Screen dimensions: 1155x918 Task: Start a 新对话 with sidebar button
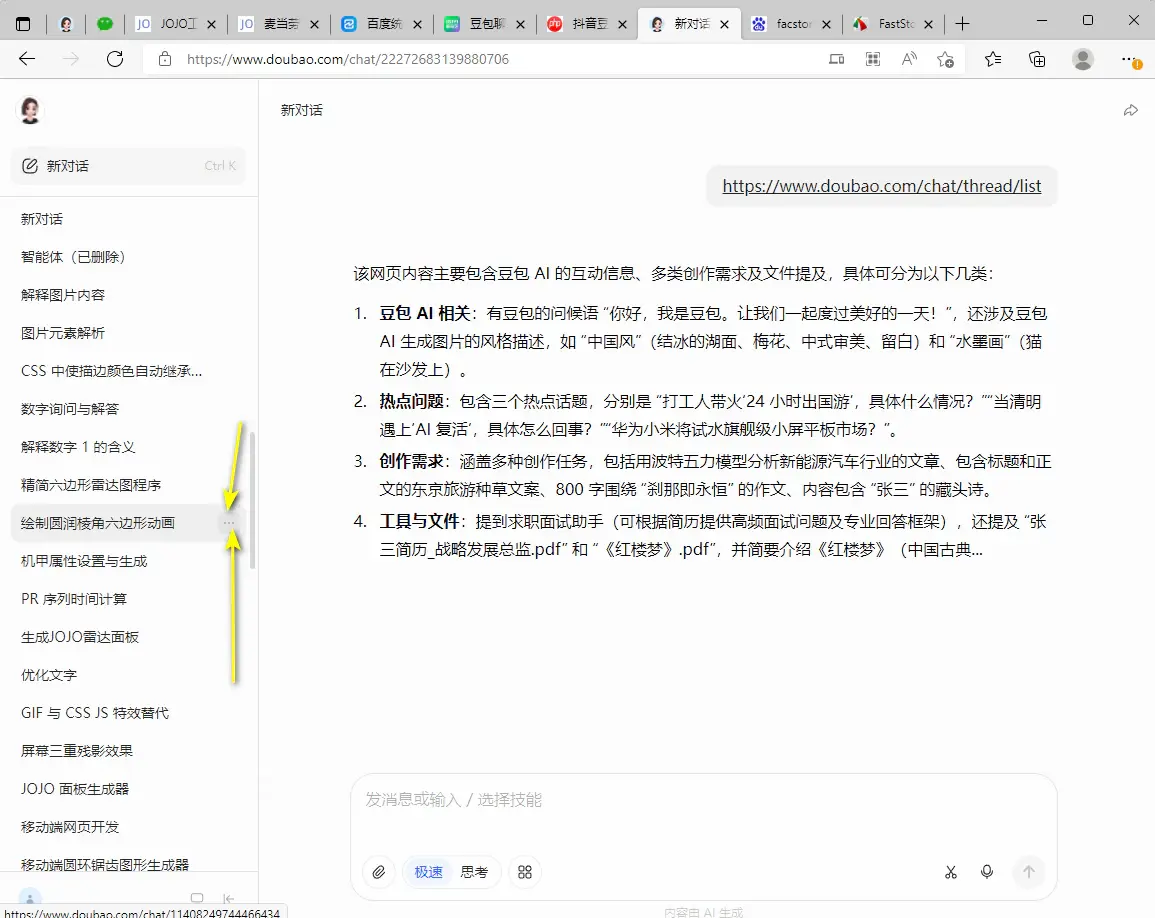coord(128,166)
